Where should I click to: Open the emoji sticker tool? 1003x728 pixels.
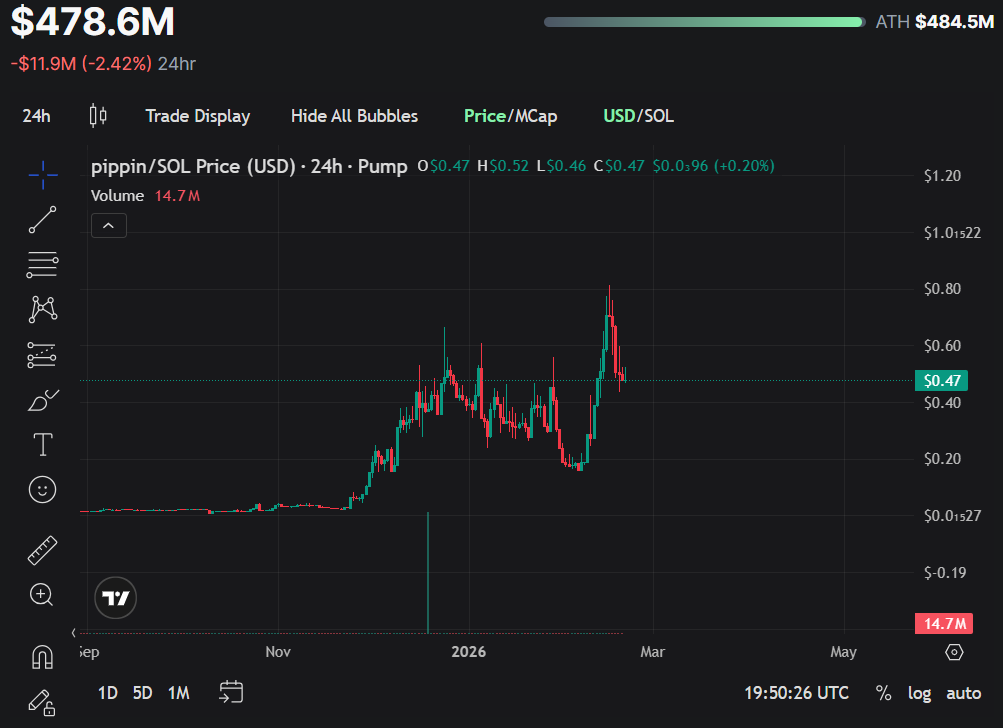[41, 489]
